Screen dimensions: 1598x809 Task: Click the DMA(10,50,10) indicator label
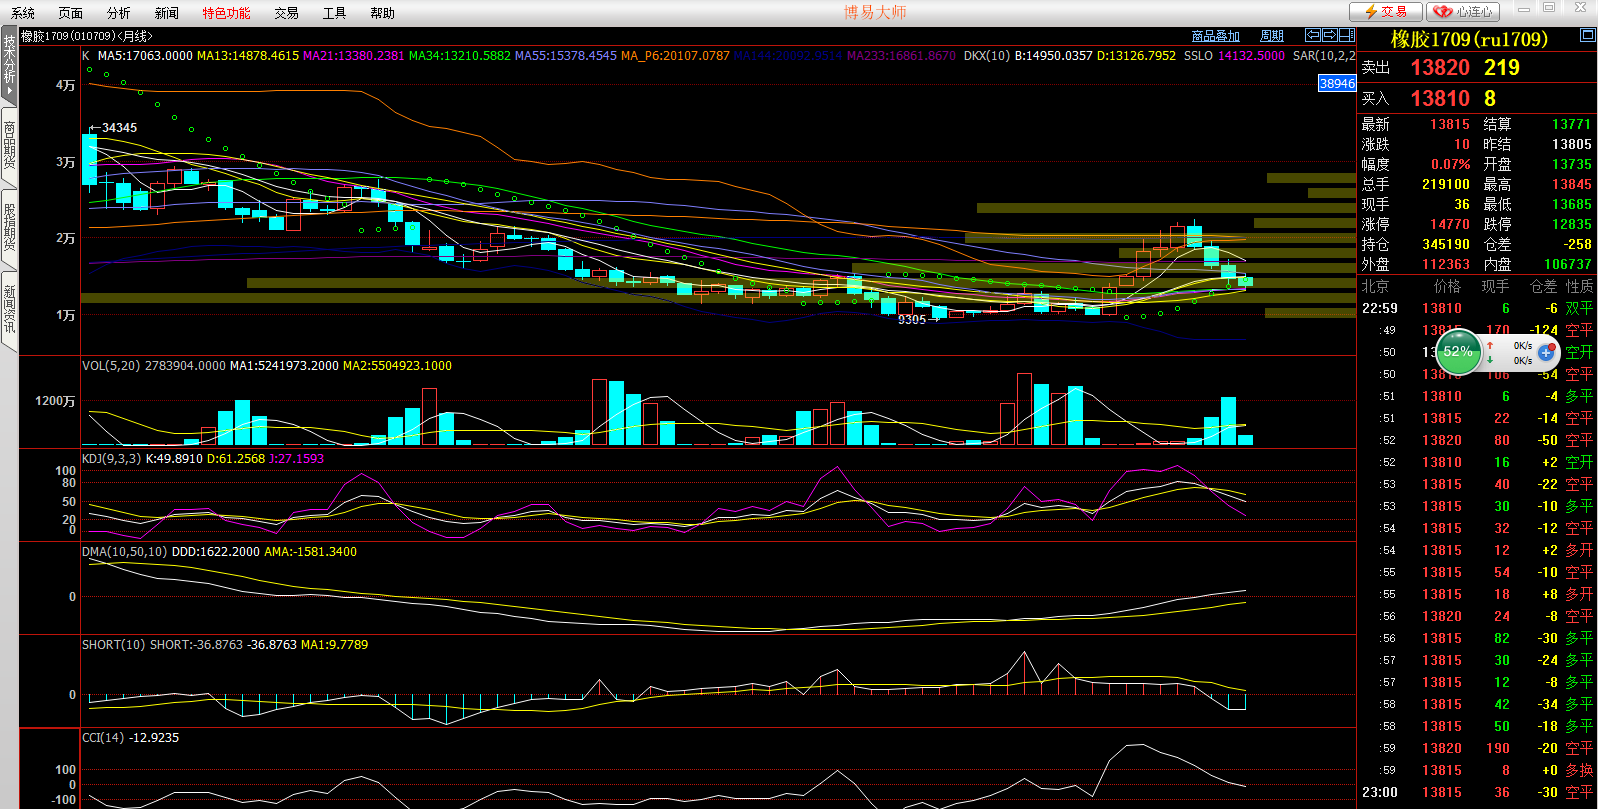click(x=125, y=552)
